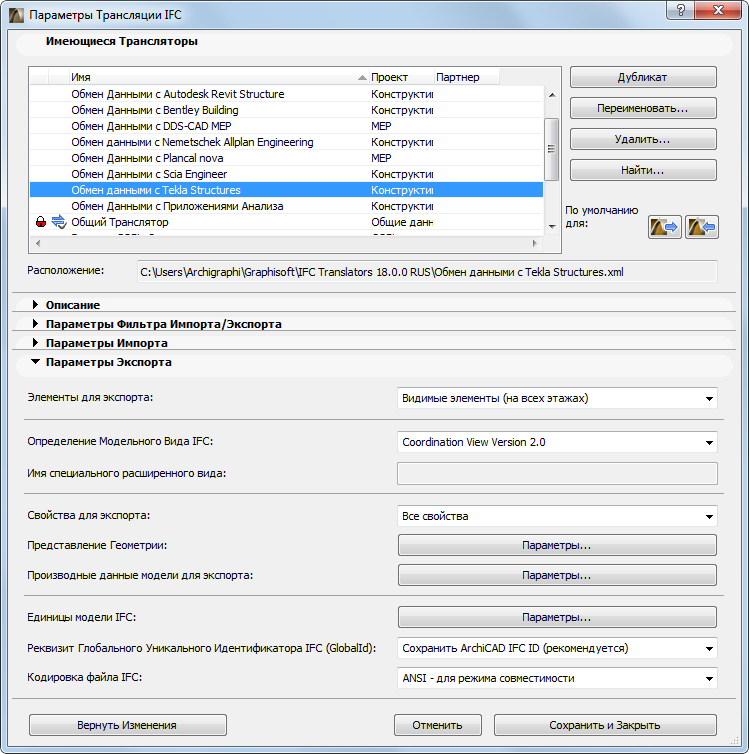Click the Имя специального расширенного вида field
This screenshot has width=749, height=754.
557,474
